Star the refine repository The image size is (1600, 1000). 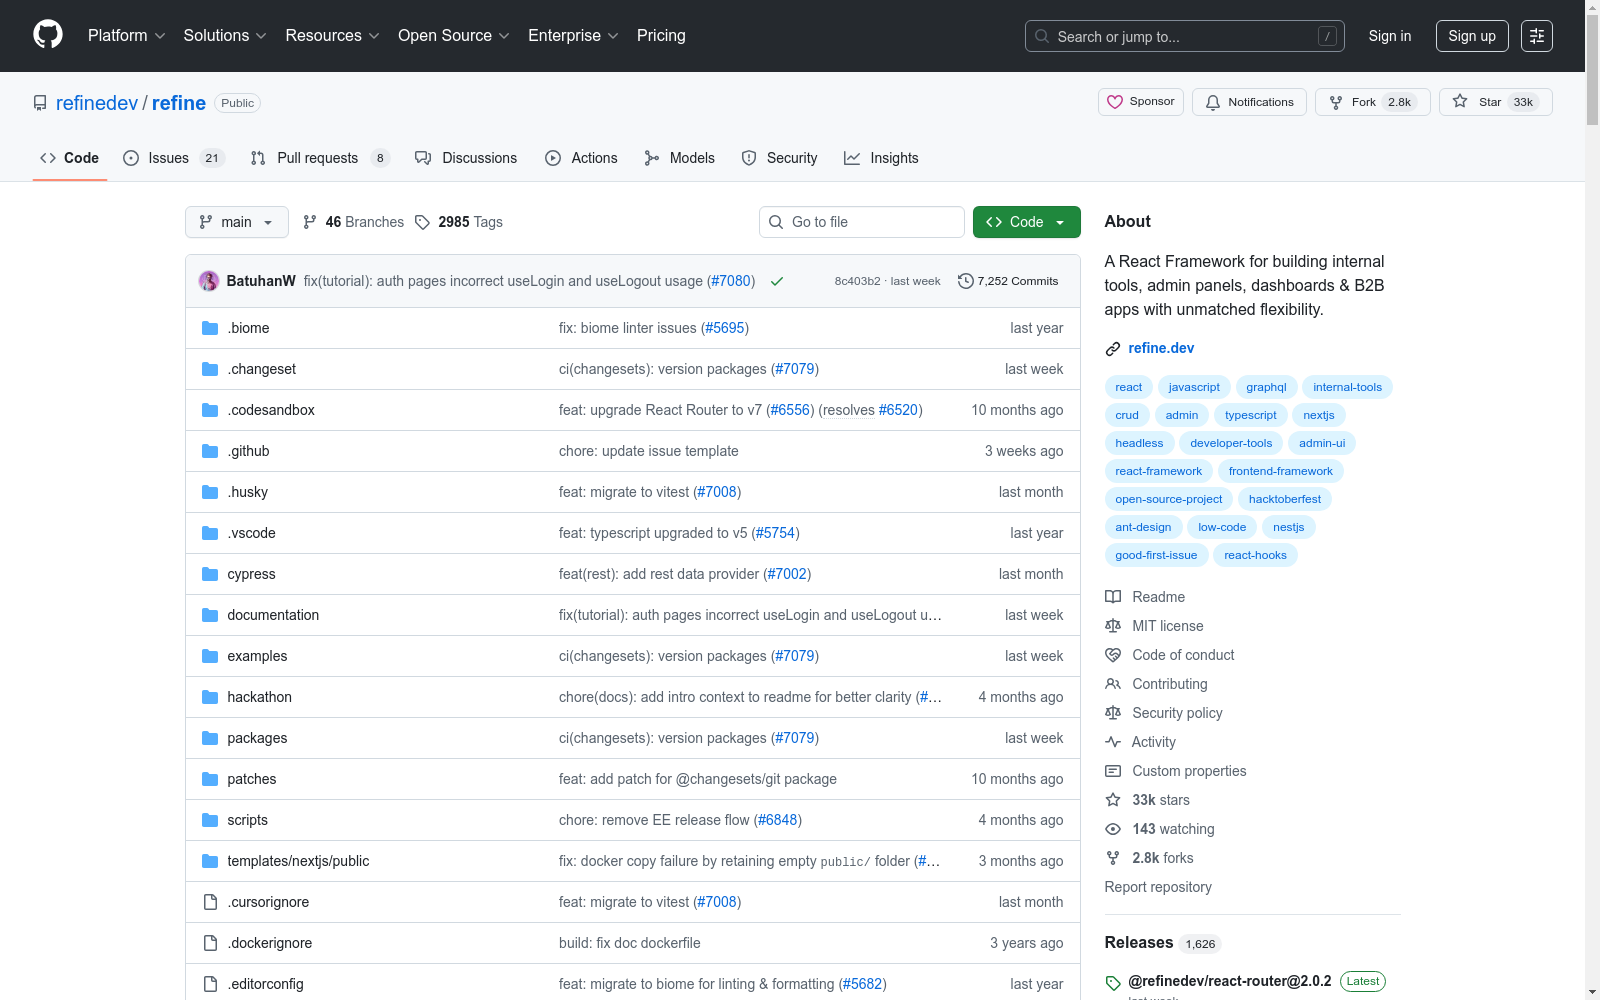click(x=1496, y=102)
